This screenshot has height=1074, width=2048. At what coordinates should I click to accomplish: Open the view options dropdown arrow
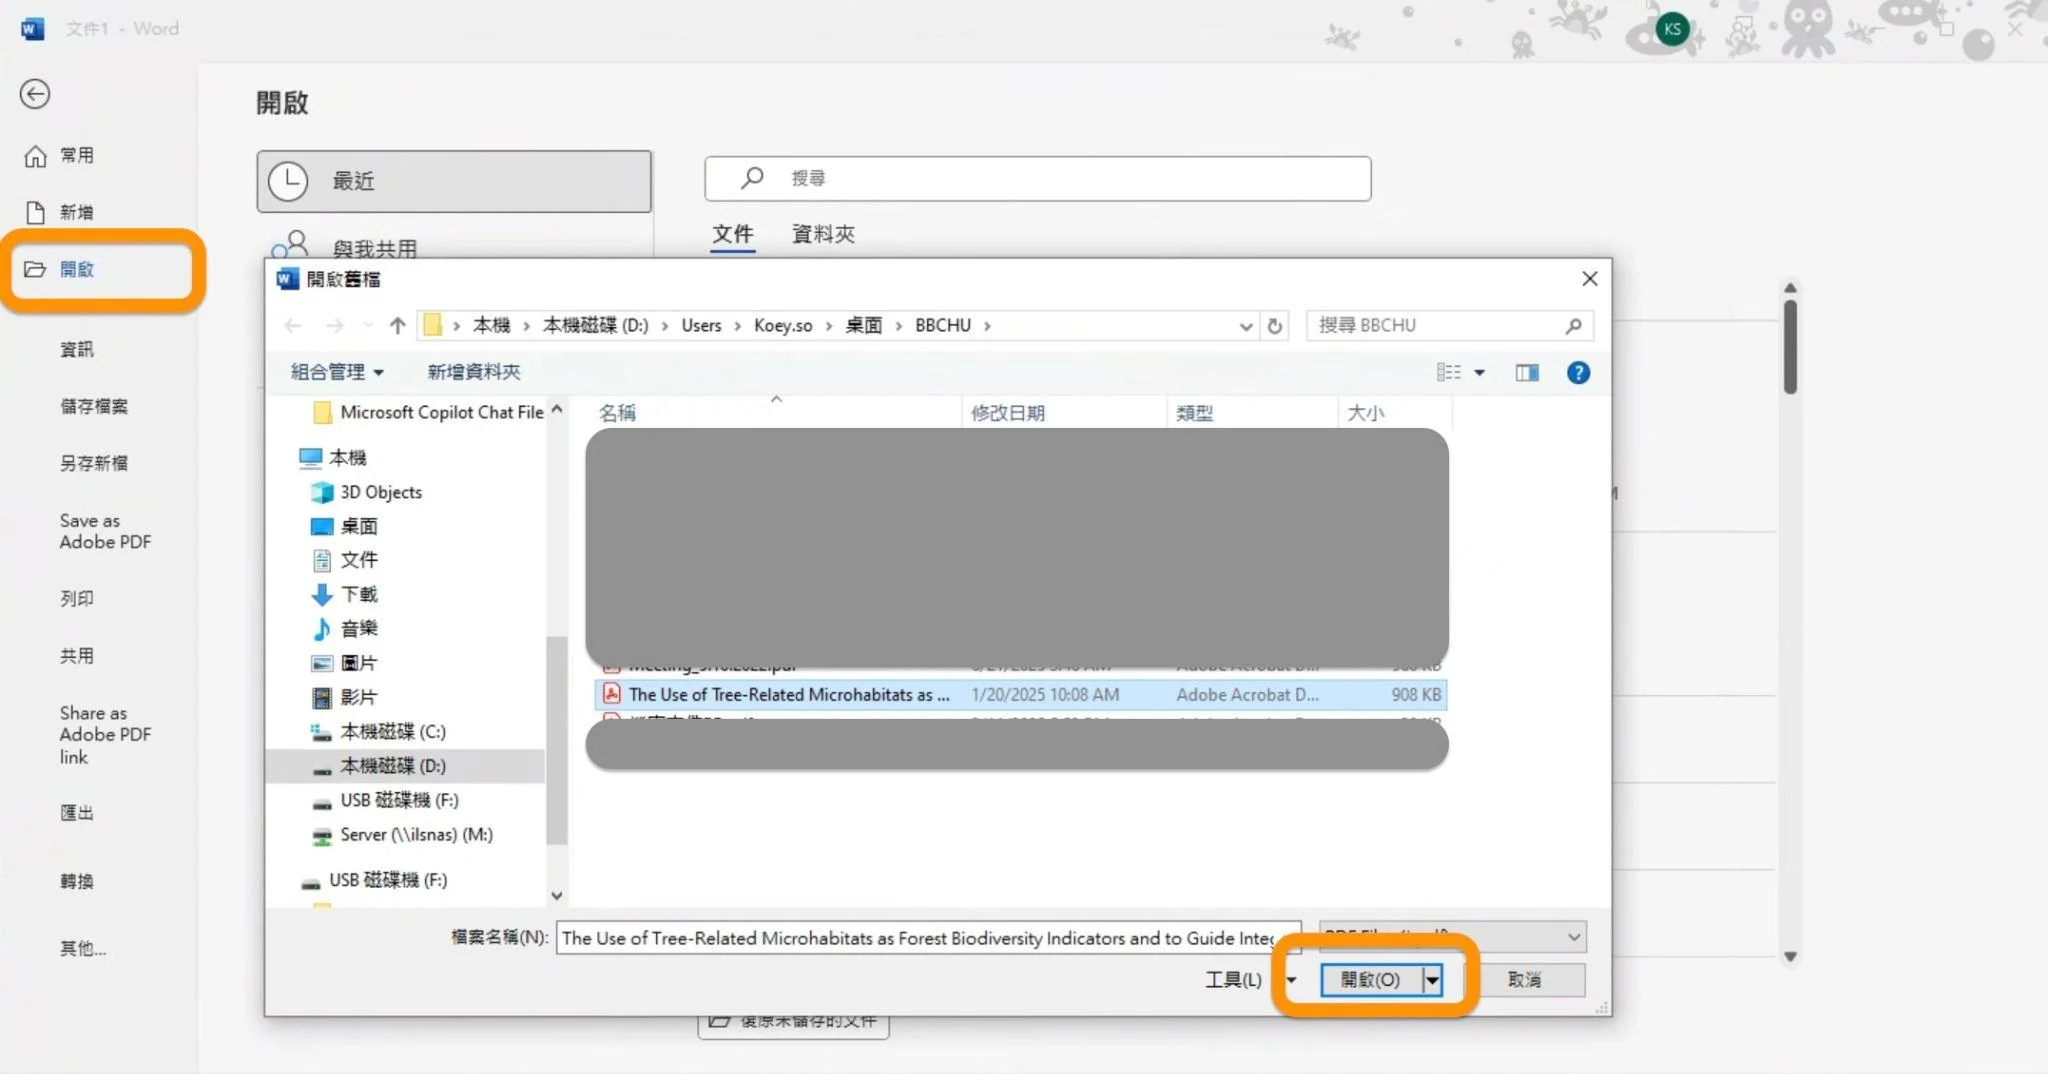[x=1480, y=373]
